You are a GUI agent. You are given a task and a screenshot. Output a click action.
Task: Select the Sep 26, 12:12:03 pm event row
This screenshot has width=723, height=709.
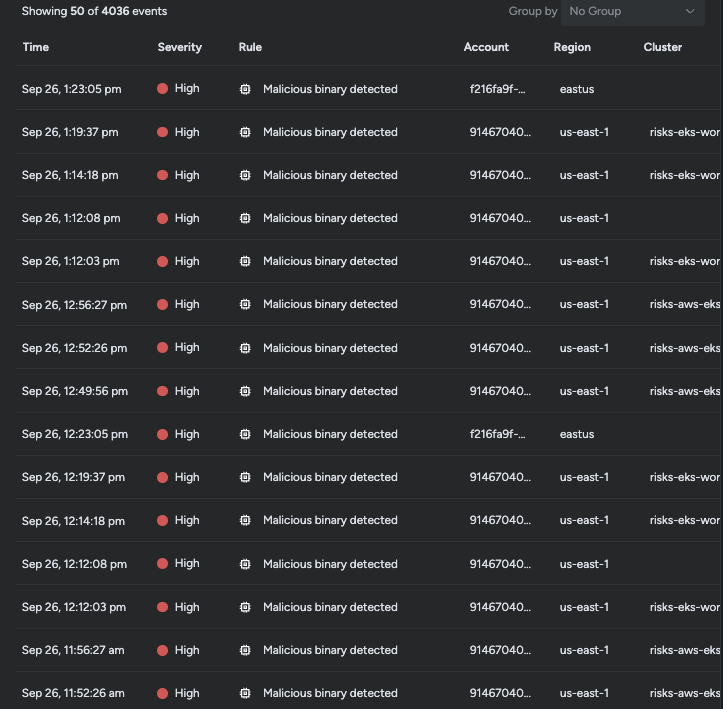(x=368, y=607)
